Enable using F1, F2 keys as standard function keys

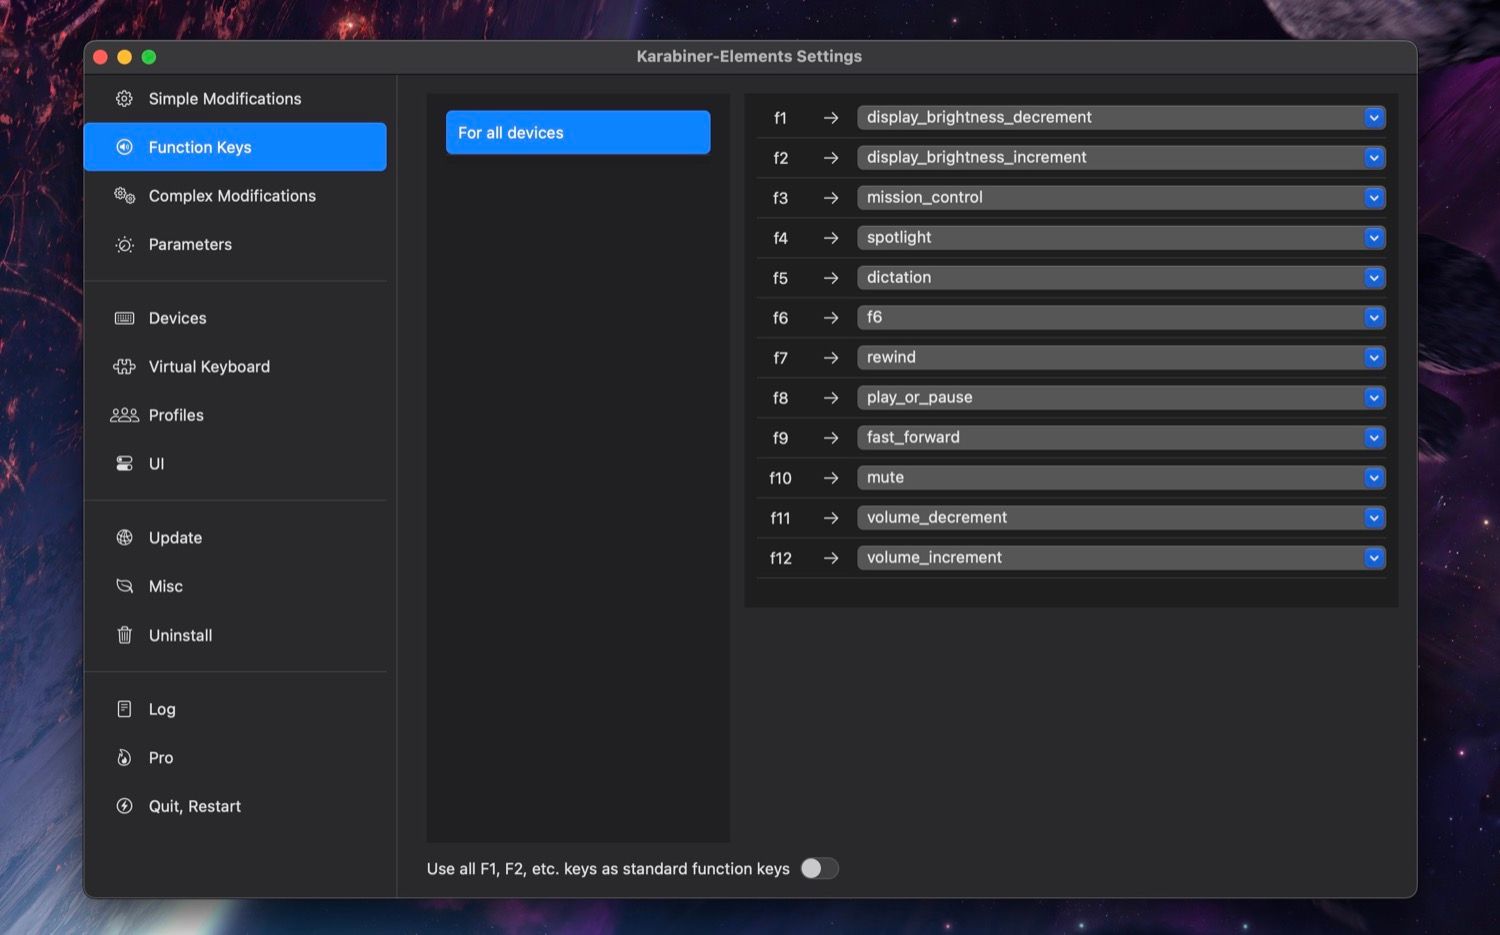[820, 868]
